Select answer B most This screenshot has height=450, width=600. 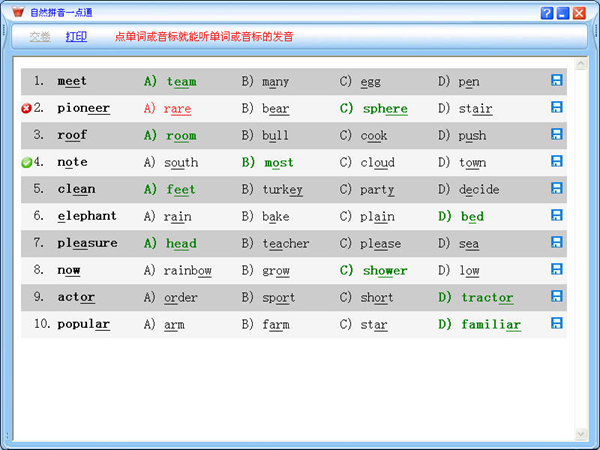(267, 163)
